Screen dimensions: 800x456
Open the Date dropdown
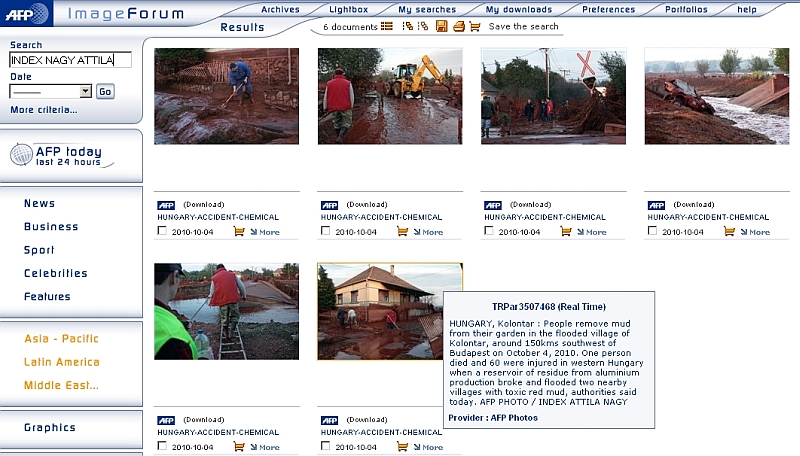coord(51,91)
